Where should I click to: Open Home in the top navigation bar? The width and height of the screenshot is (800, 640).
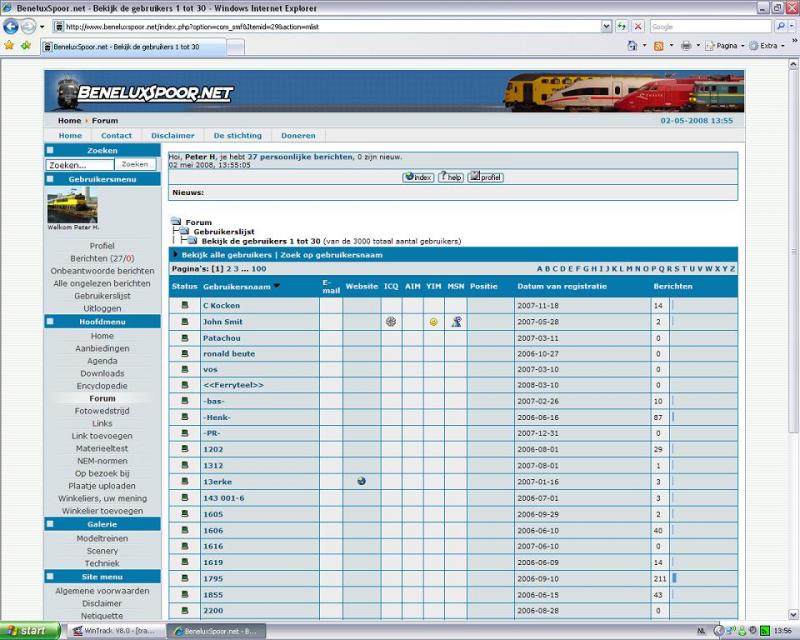pos(70,136)
